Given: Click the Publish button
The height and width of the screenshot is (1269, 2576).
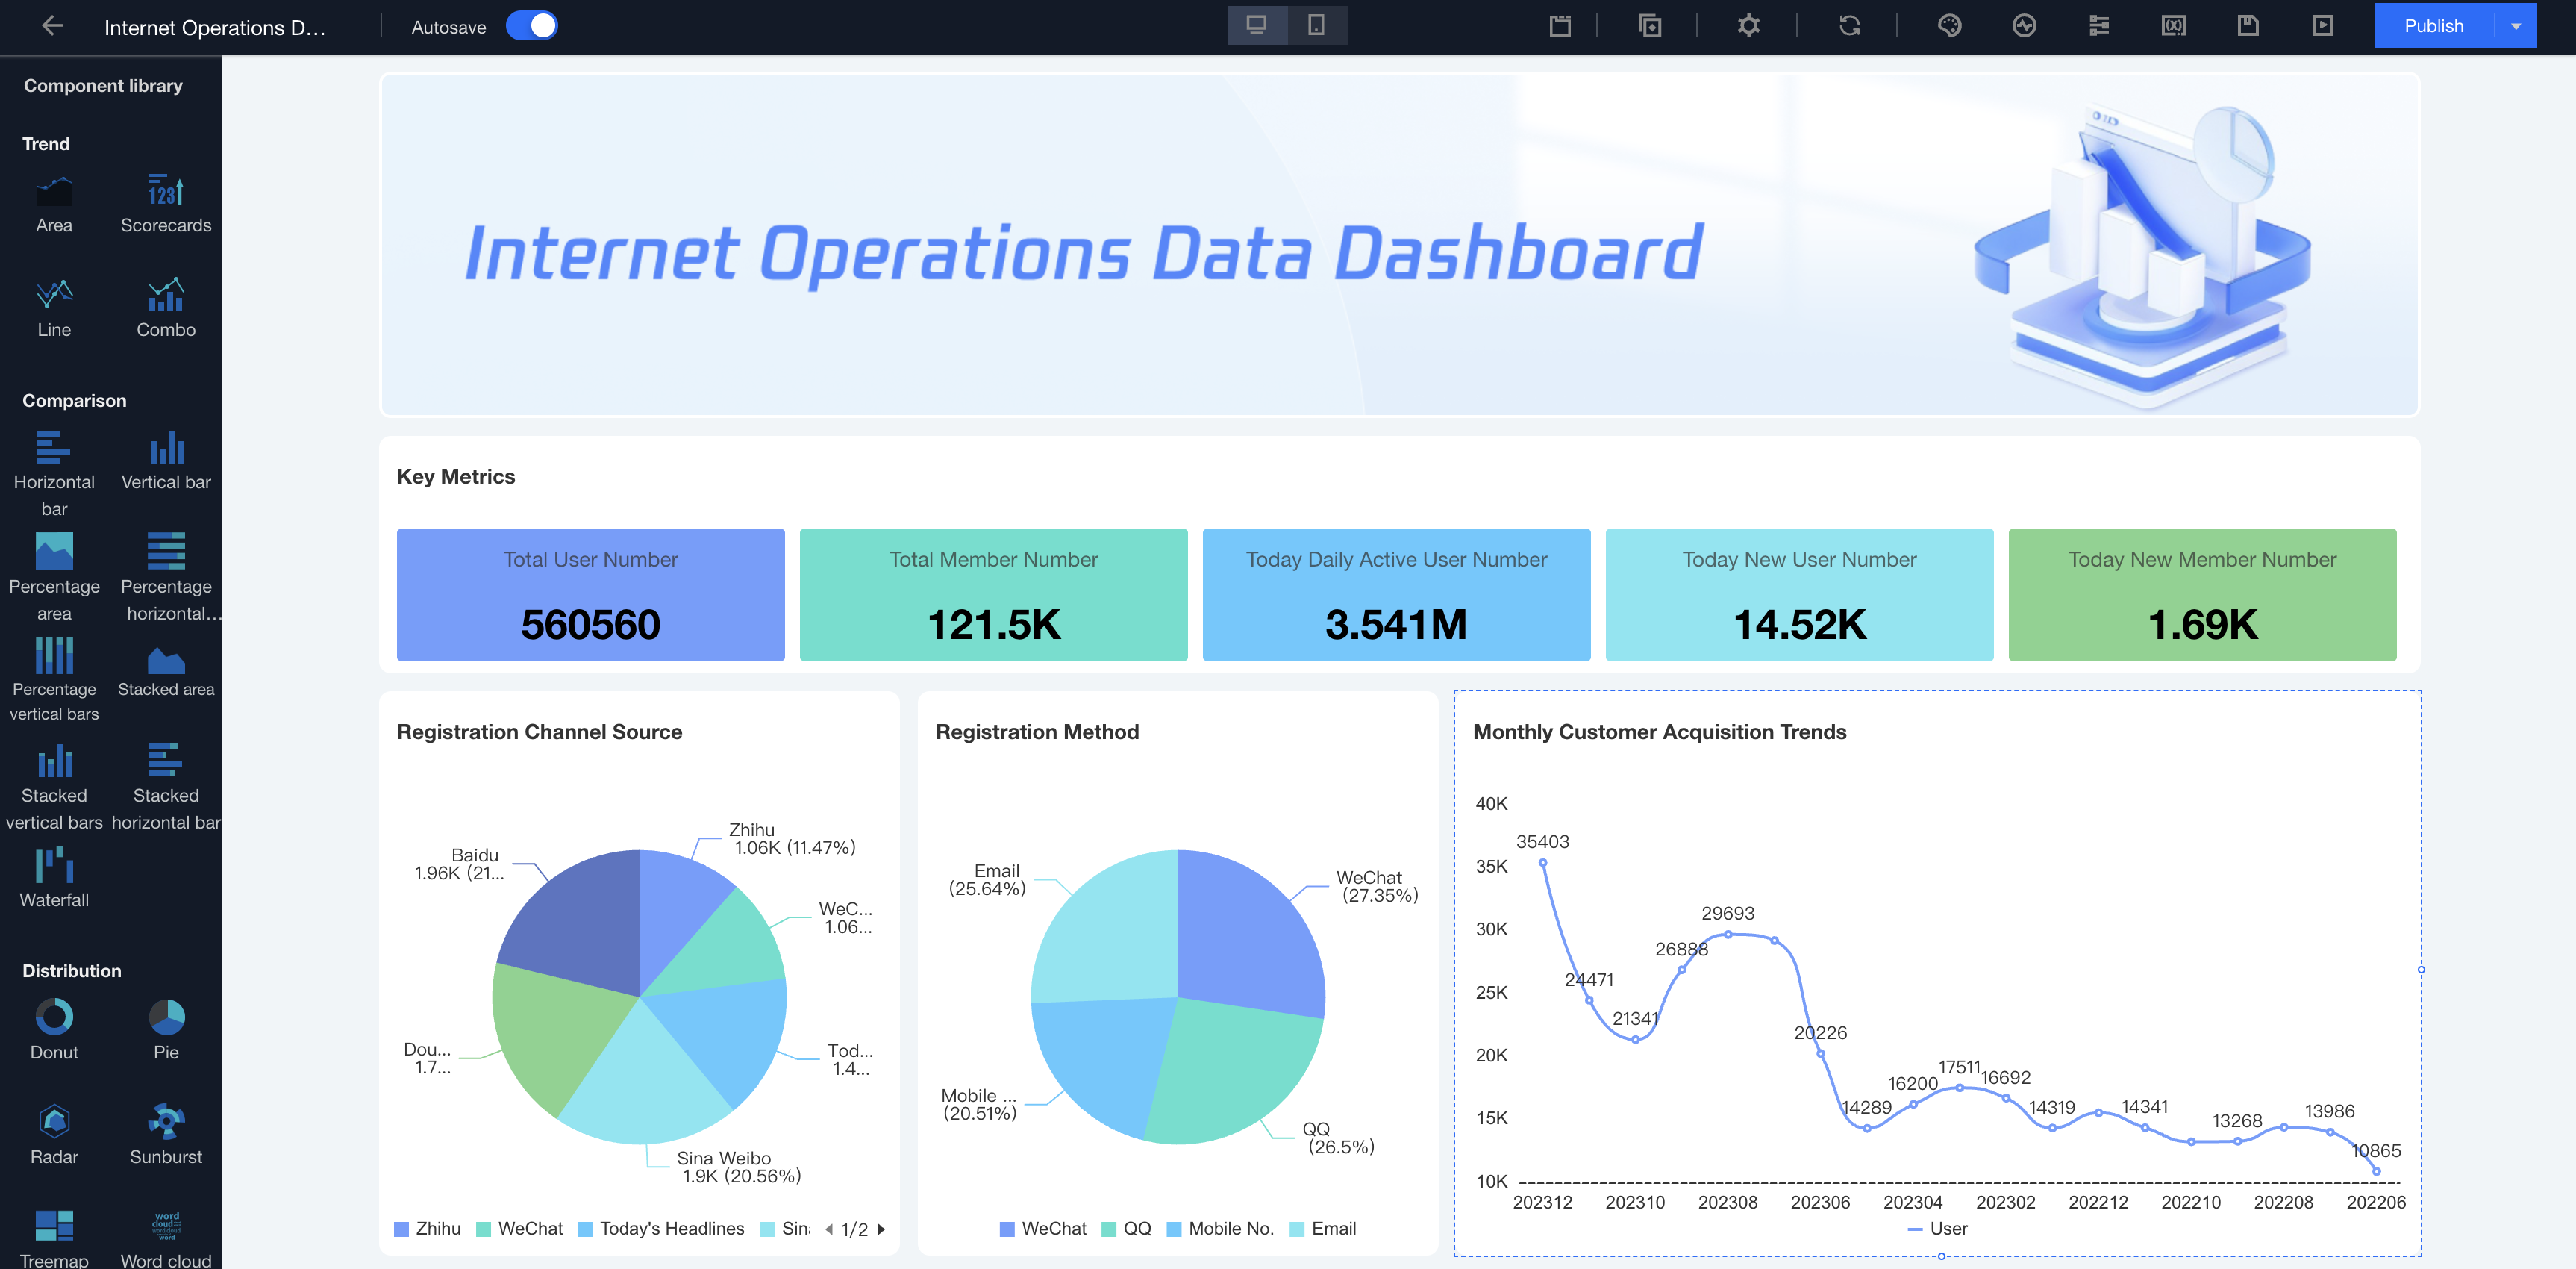Looking at the screenshot, I should (x=2433, y=26).
